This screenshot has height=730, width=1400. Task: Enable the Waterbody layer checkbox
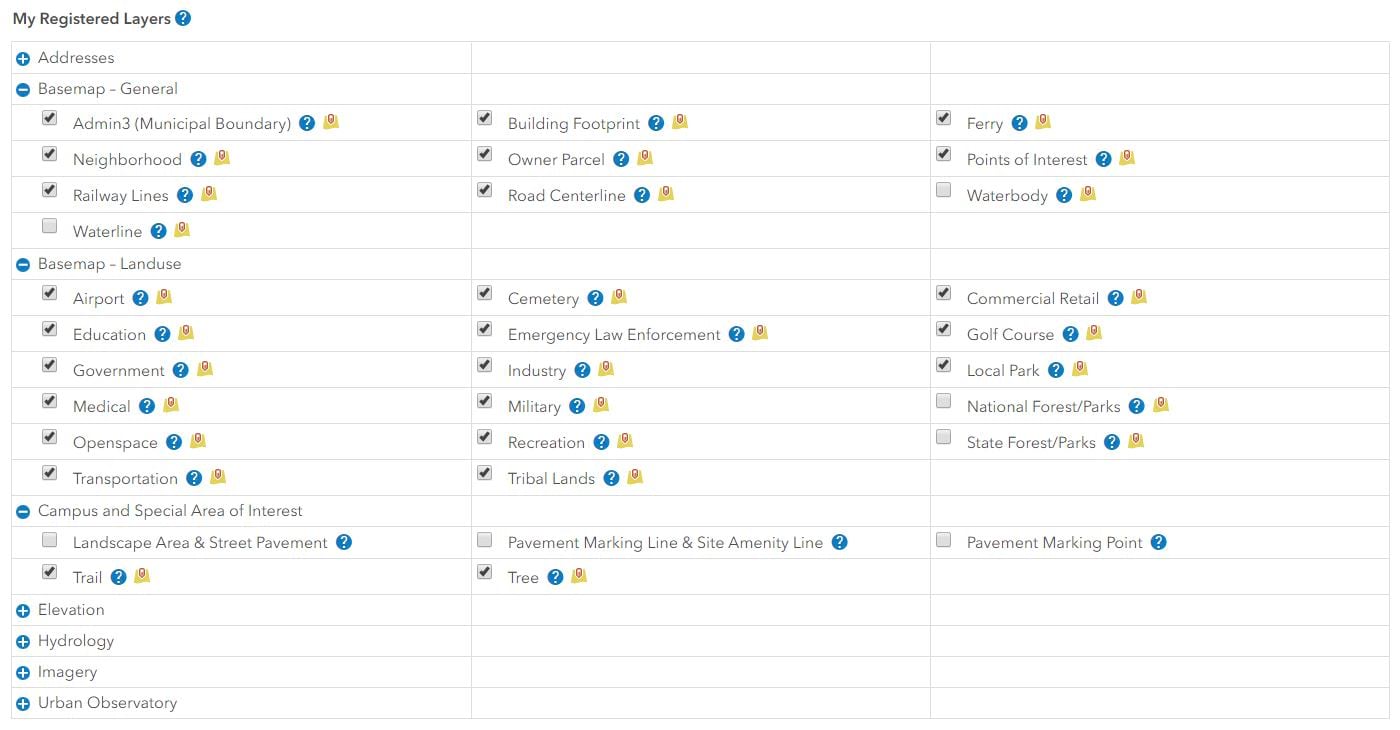944,190
